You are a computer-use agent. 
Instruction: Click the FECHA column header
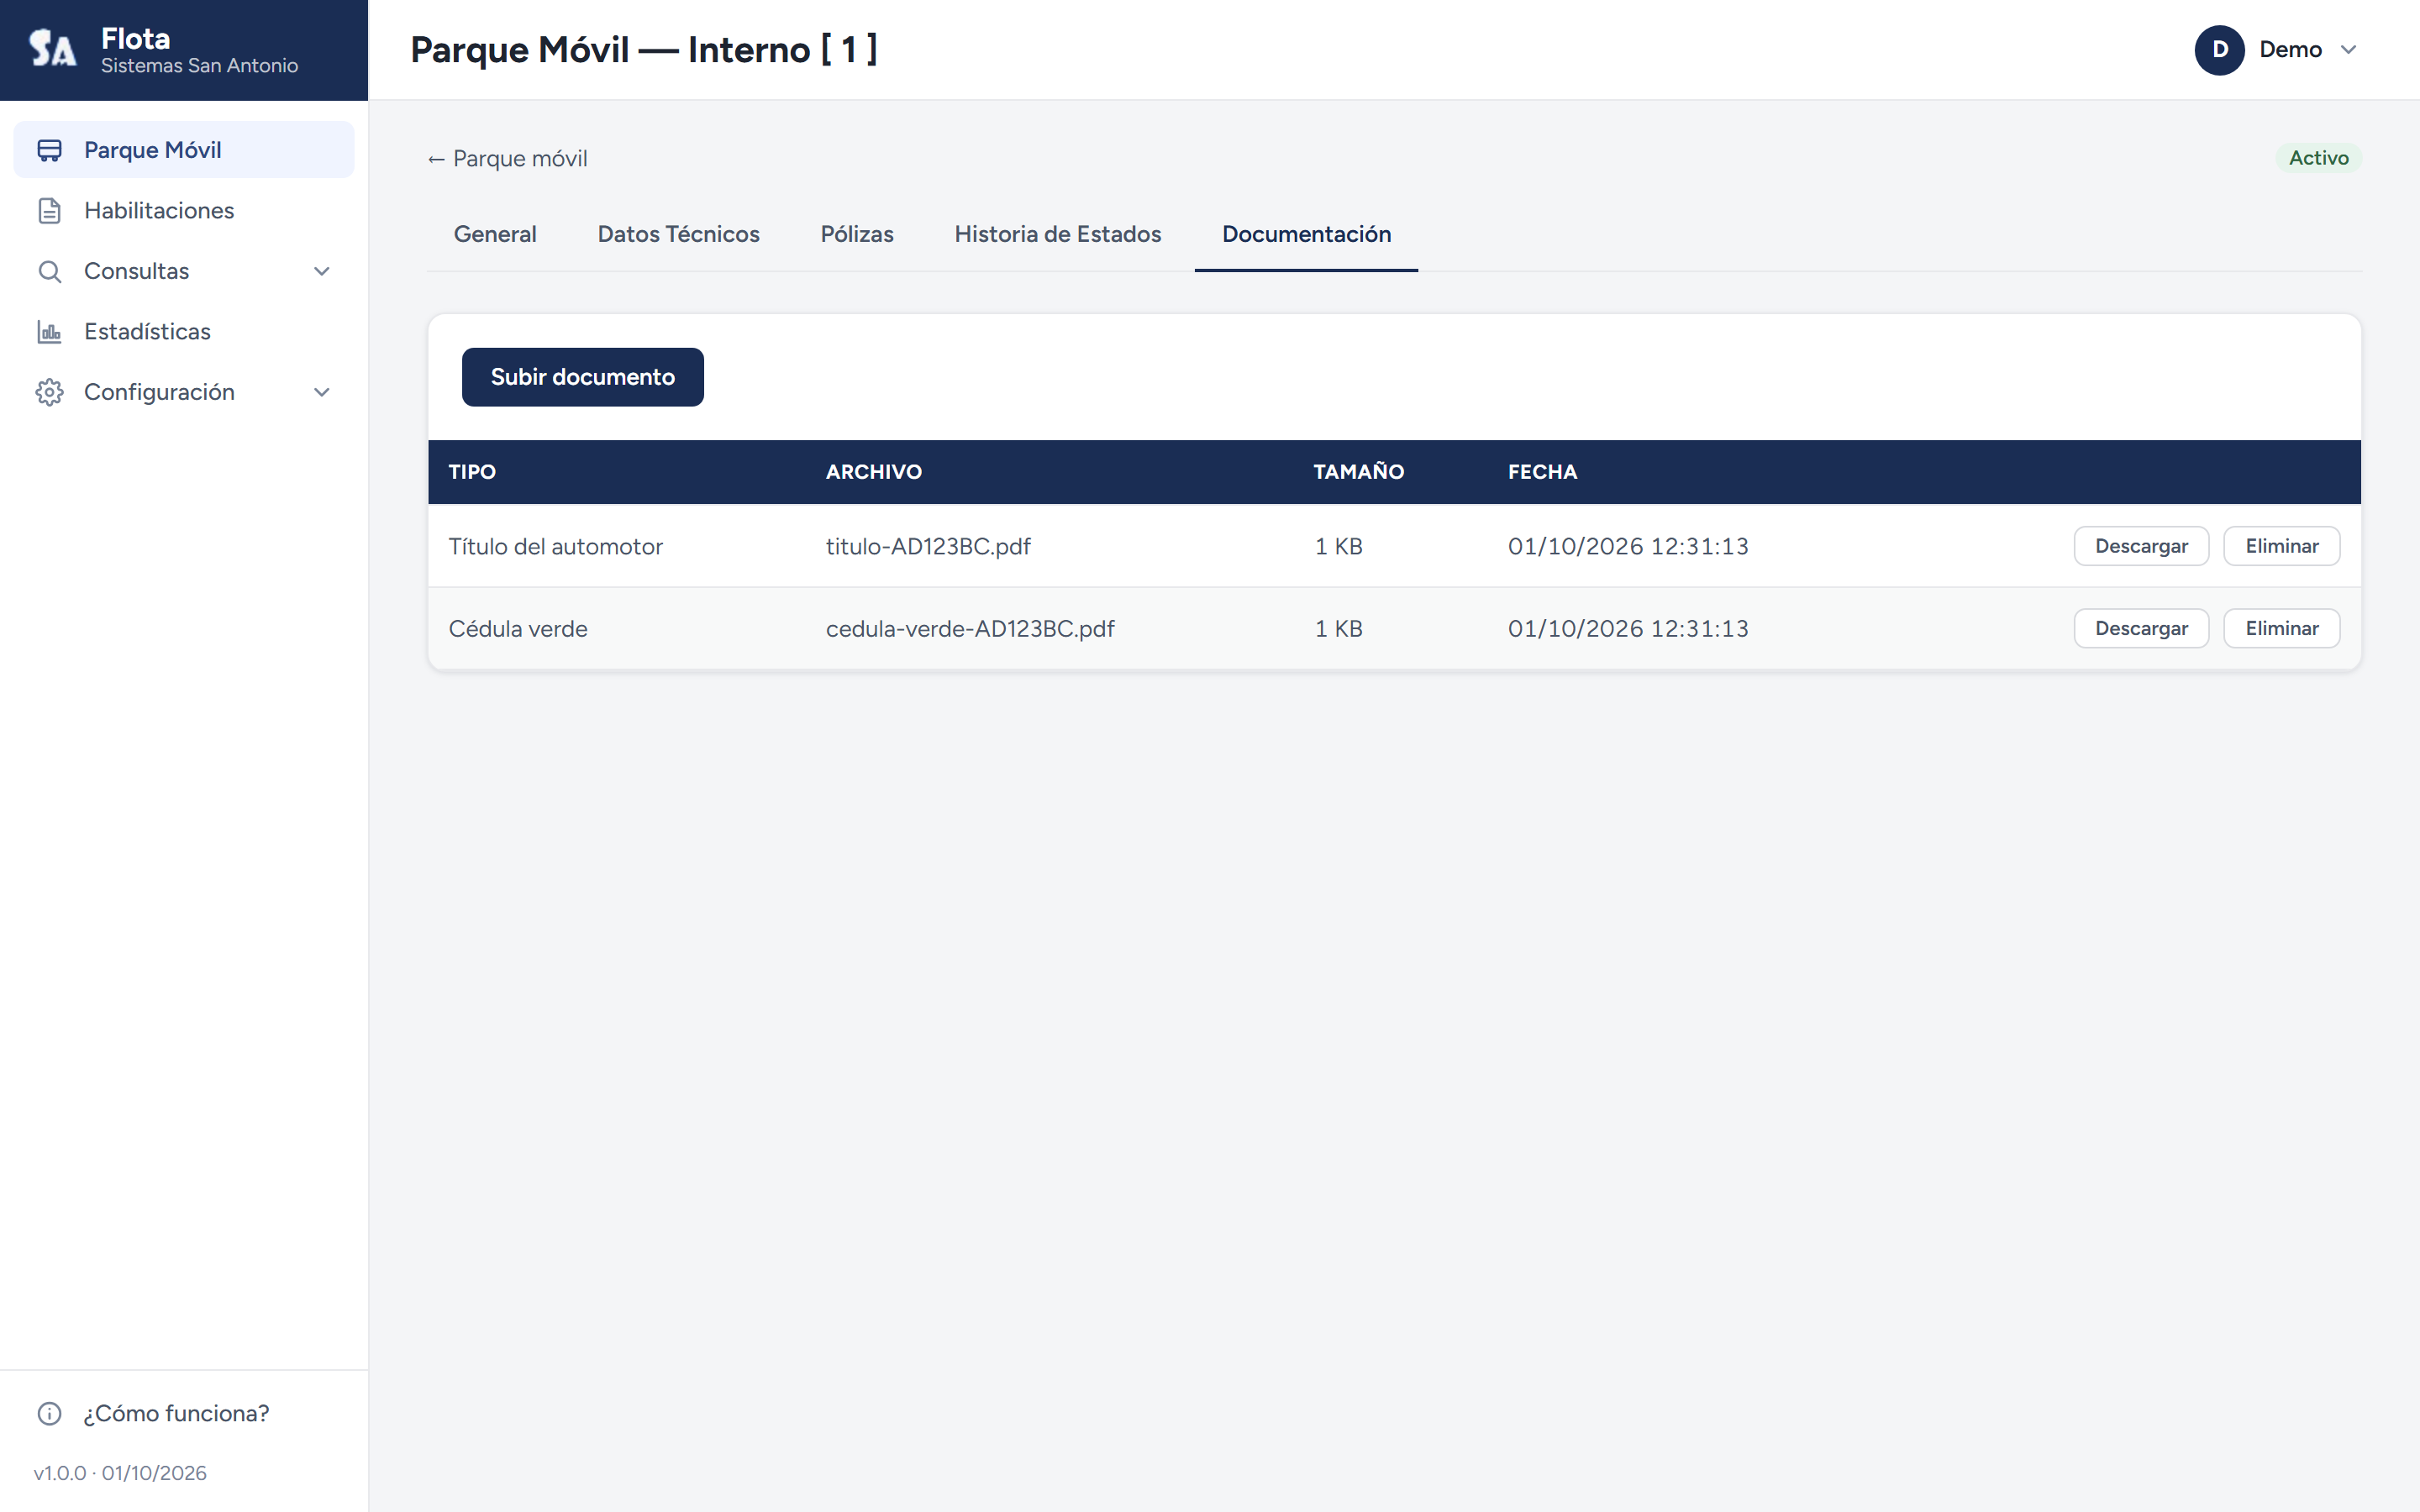[1542, 472]
